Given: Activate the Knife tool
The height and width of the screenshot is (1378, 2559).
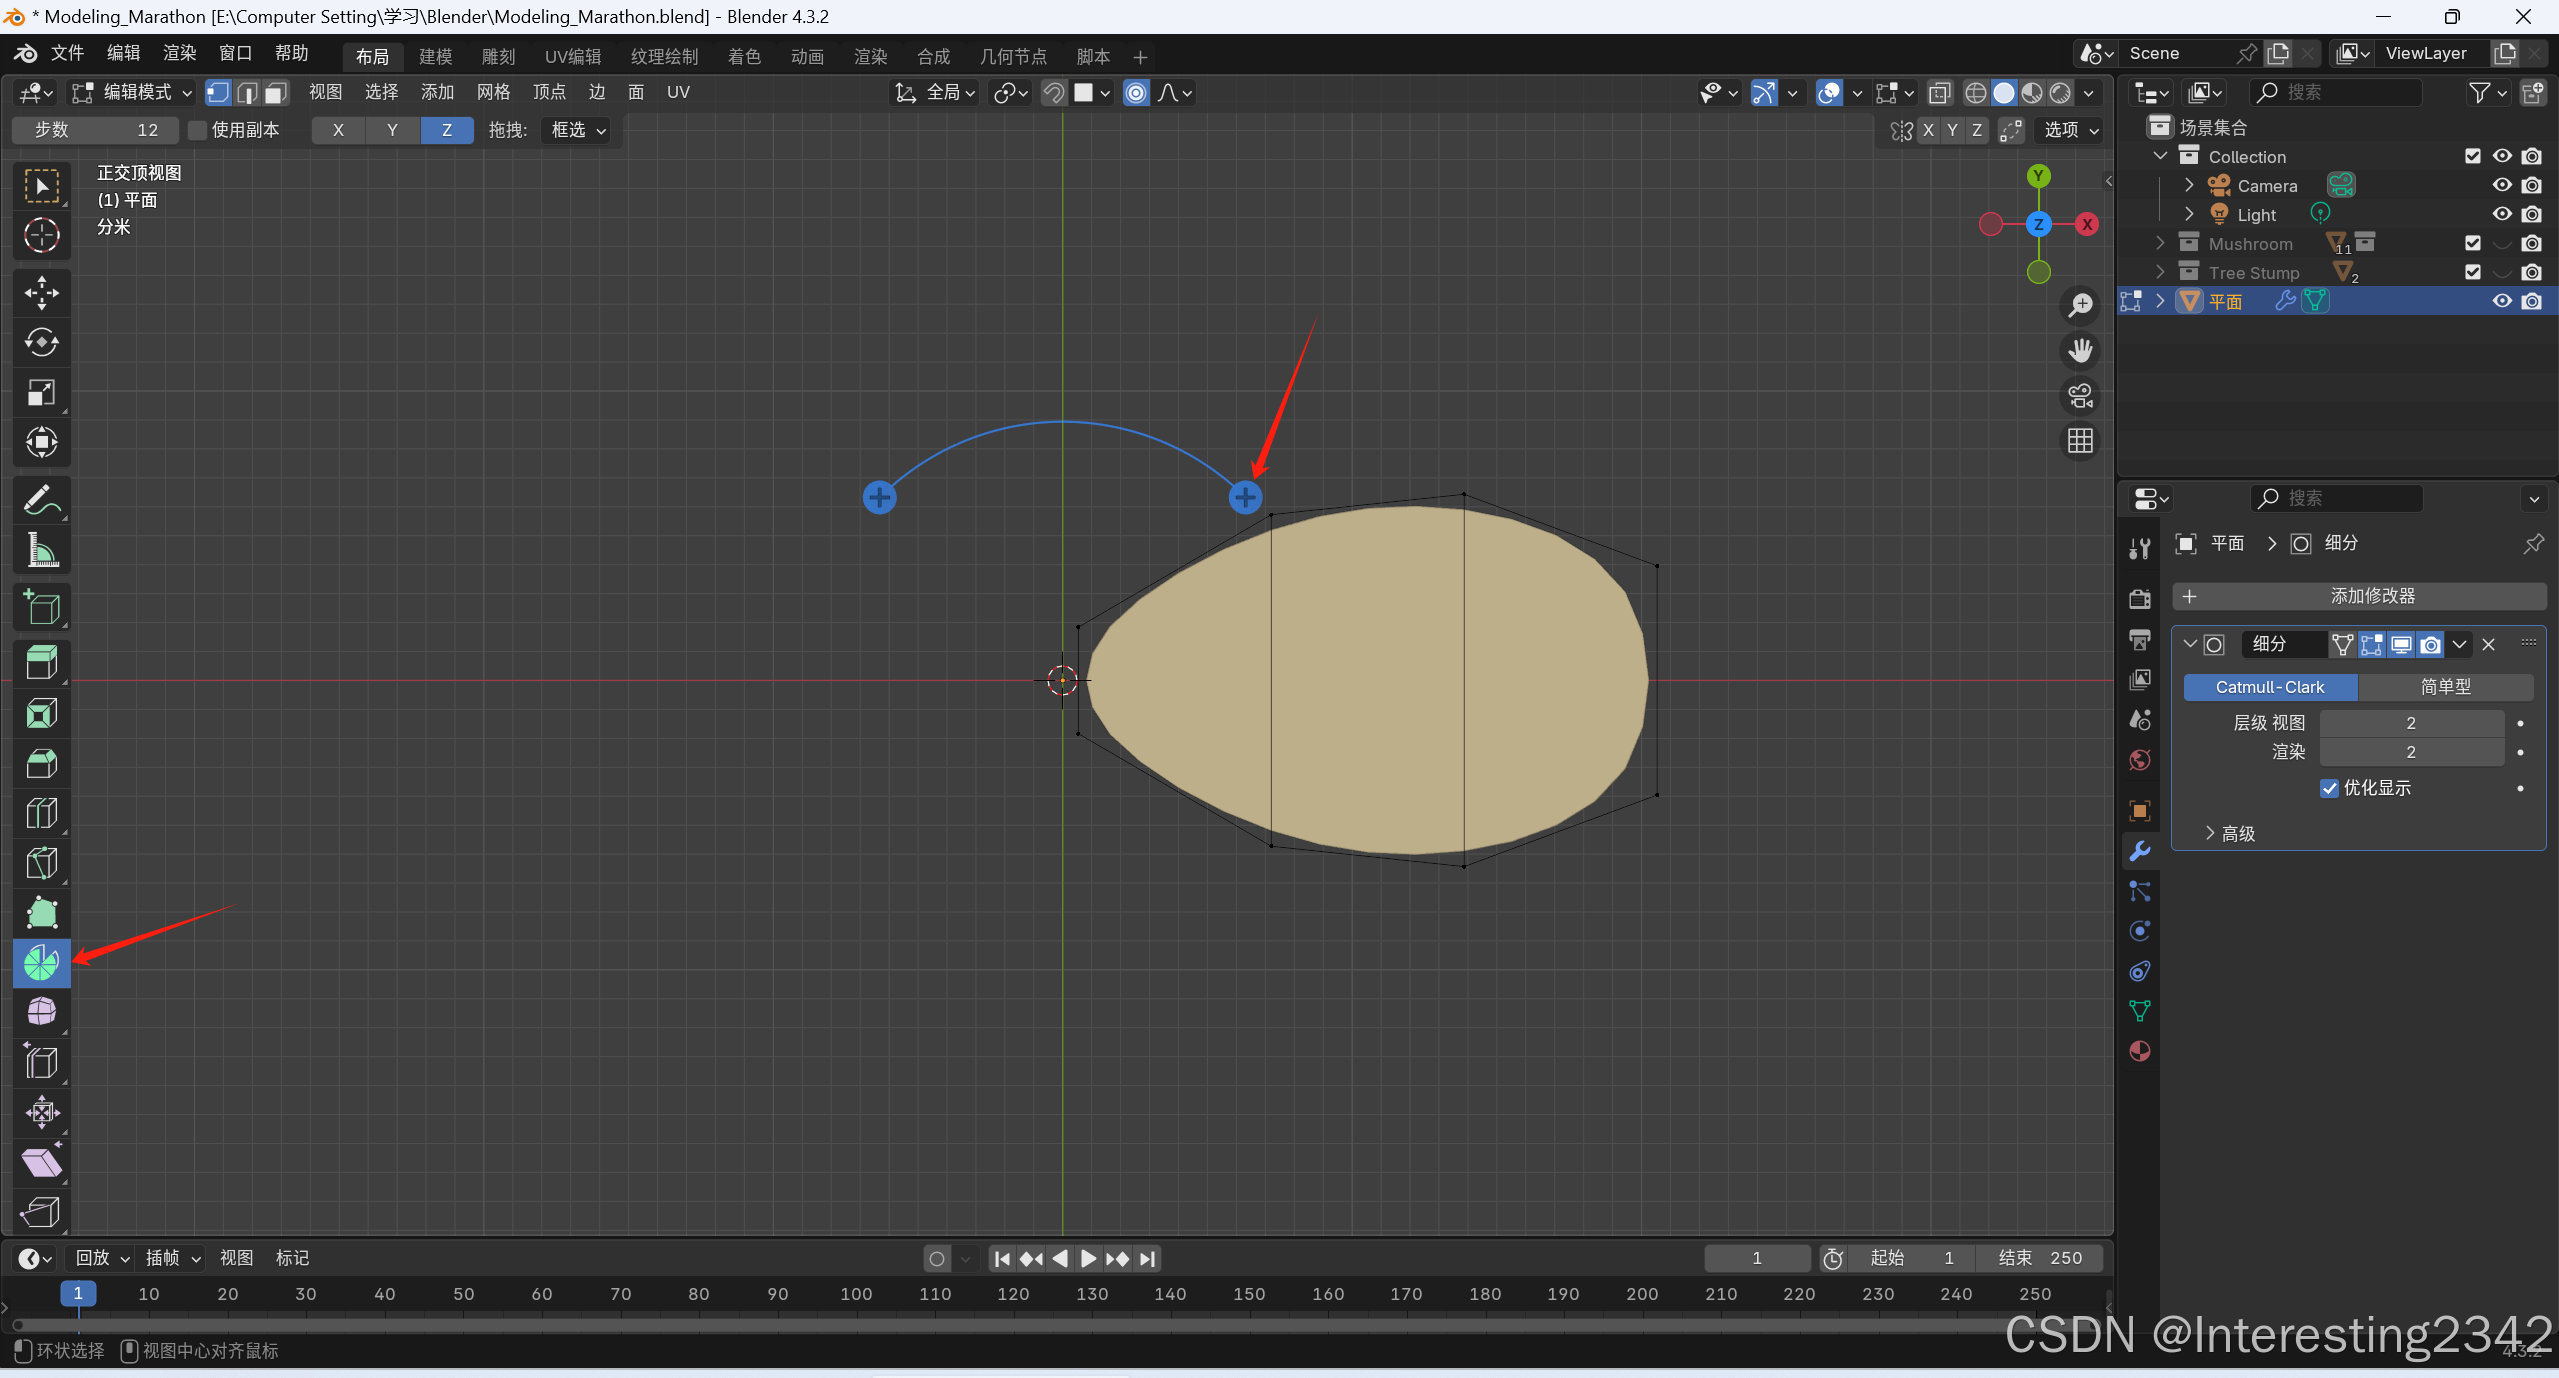Looking at the screenshot, I should coord(41,863).
